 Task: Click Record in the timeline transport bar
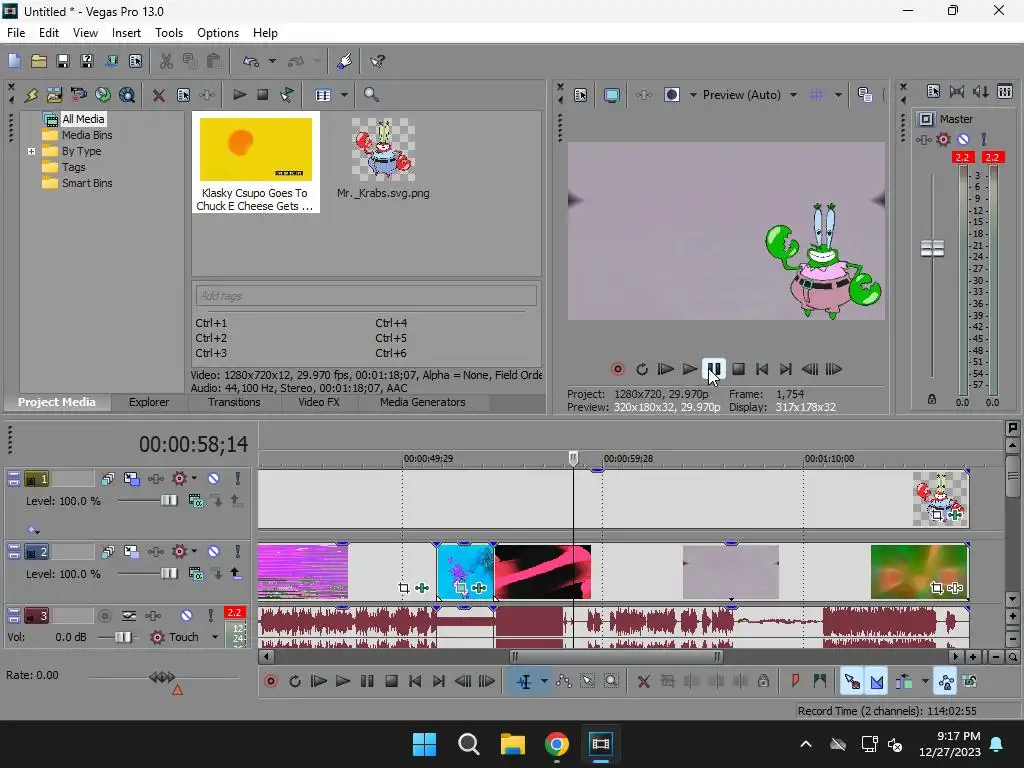[x=271, y=681]
